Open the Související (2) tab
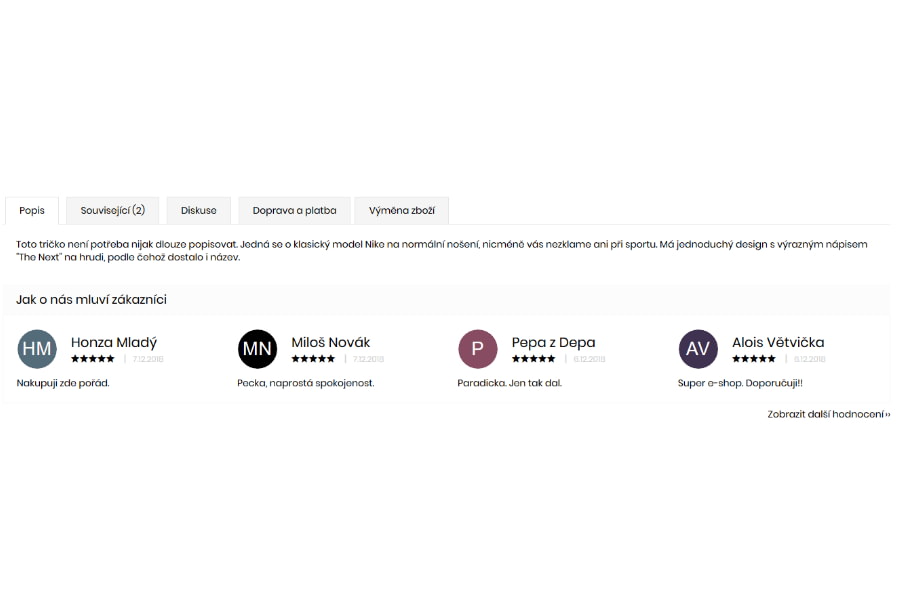900x600 pixels. [112, 211]
